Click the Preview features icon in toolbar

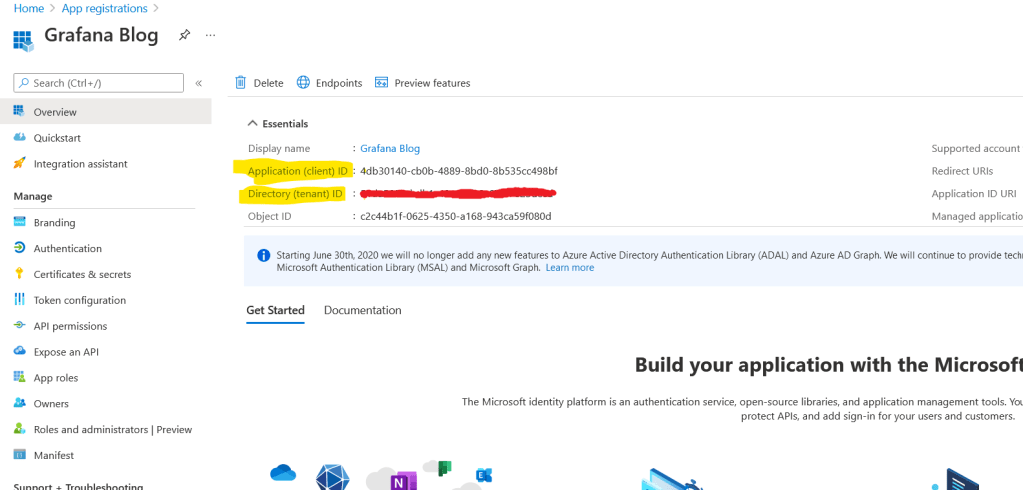[x=381, y=83]
